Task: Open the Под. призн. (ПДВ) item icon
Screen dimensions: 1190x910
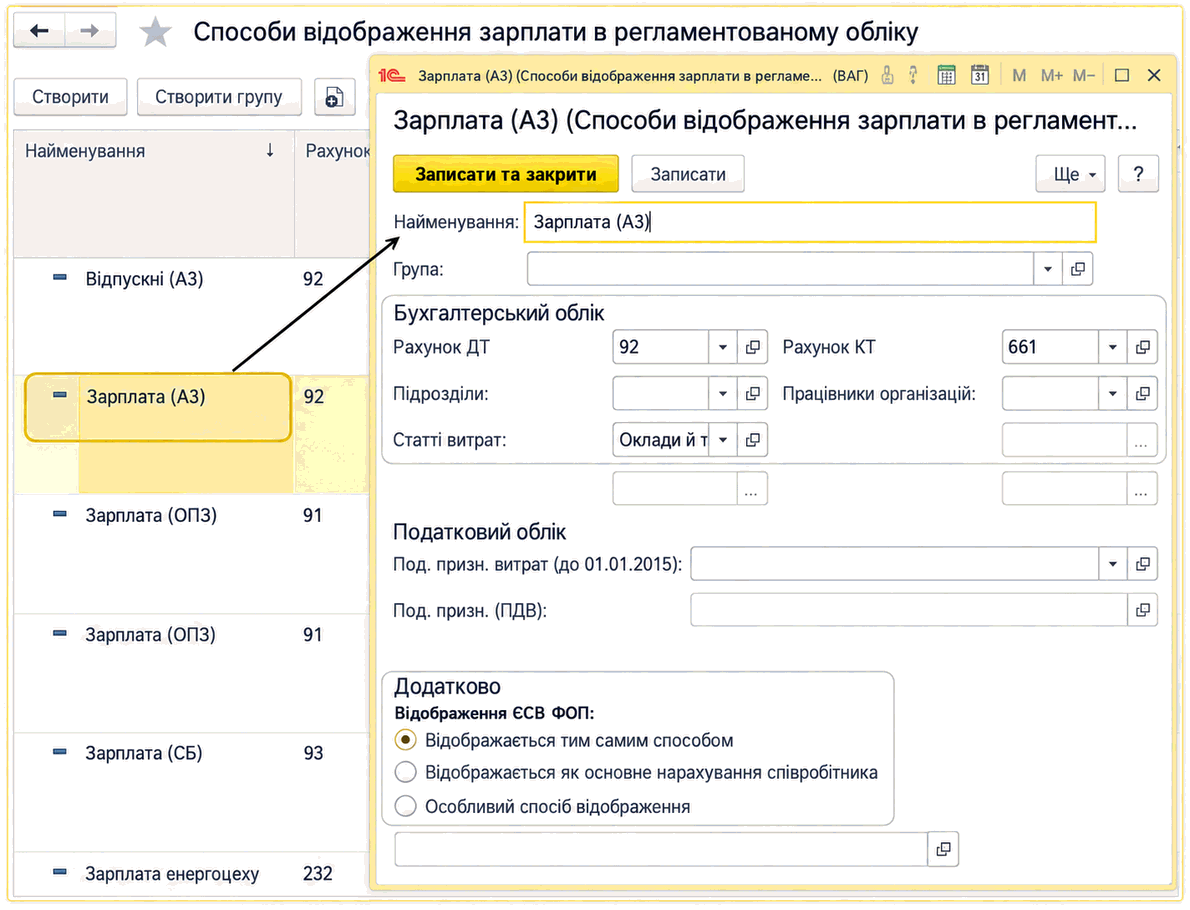Action: click(x=1142, y=610)
